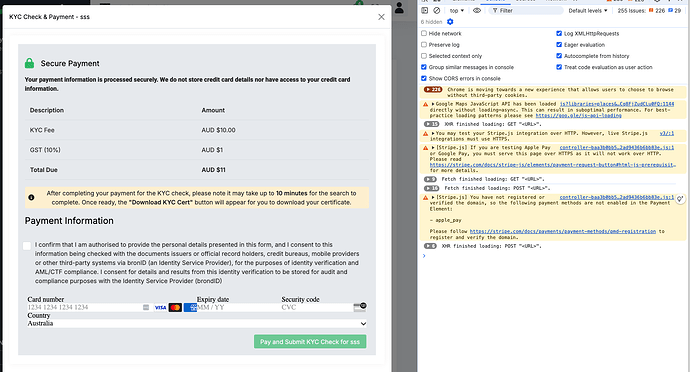Clear the console with the clear icon
Viewport: 690px width, 372px height.
tap(437, 11)
